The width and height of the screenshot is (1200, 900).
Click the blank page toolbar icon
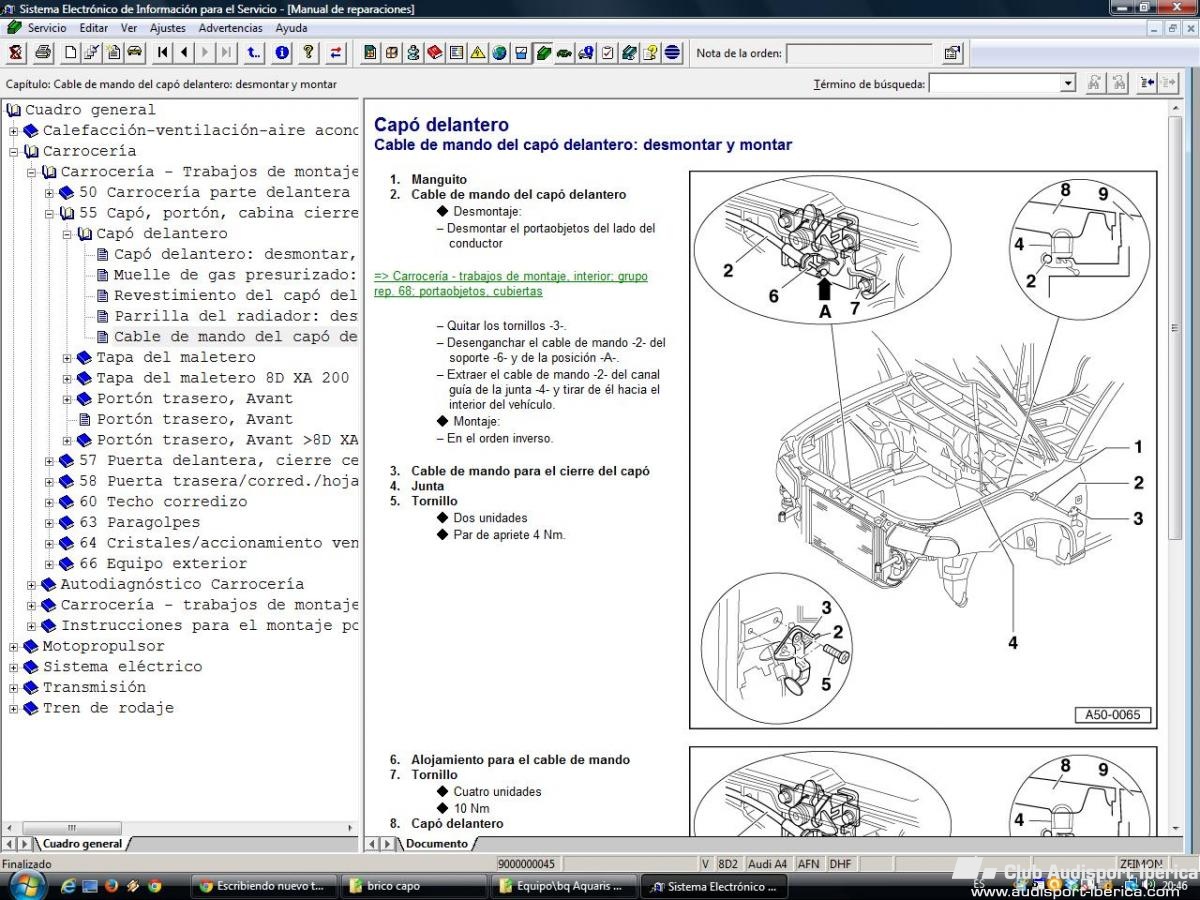coord(71,53)
